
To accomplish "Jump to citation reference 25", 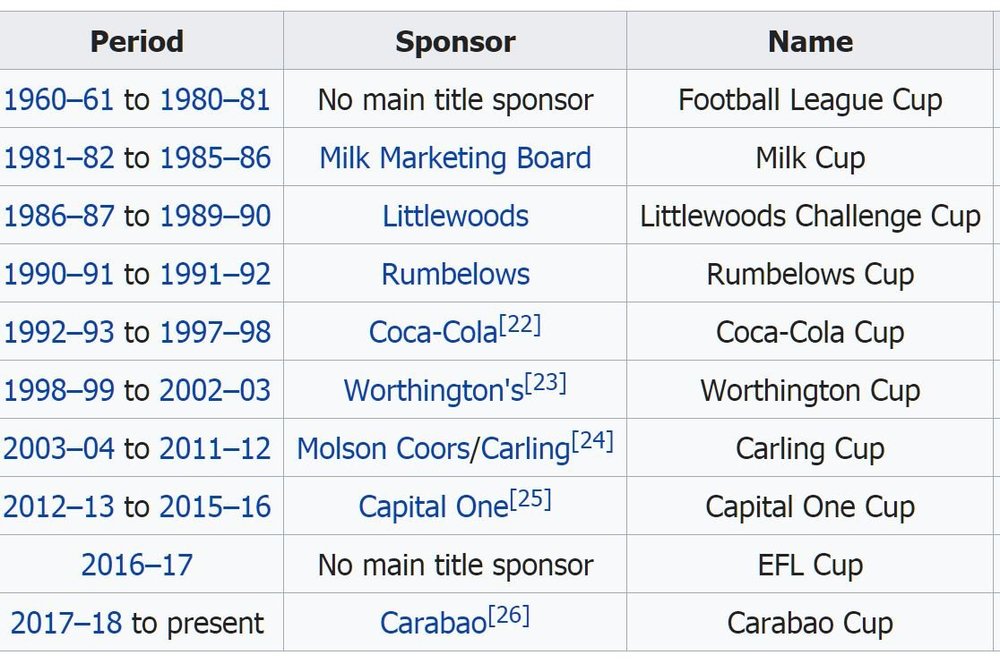I will [531, 499].
